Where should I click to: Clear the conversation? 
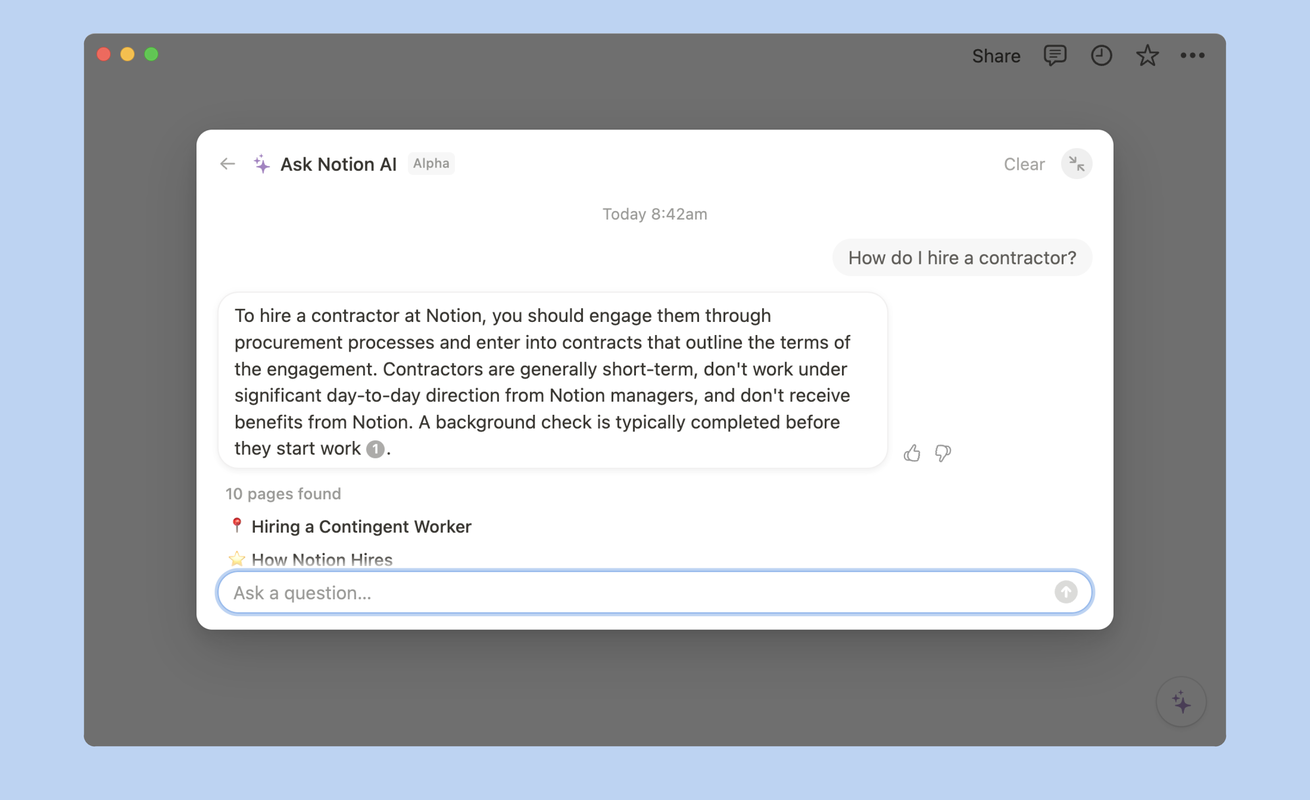click(1024, 164)
